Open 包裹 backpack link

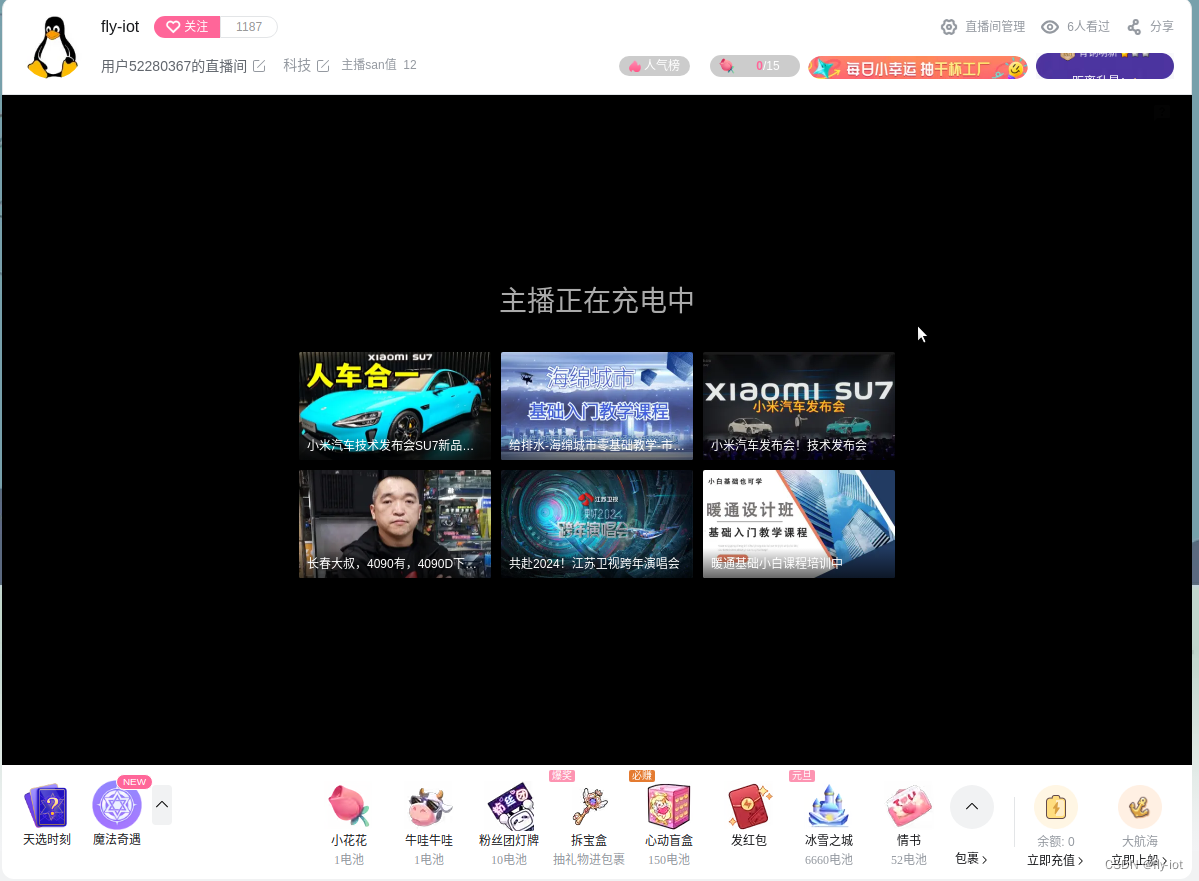point(971,859)
